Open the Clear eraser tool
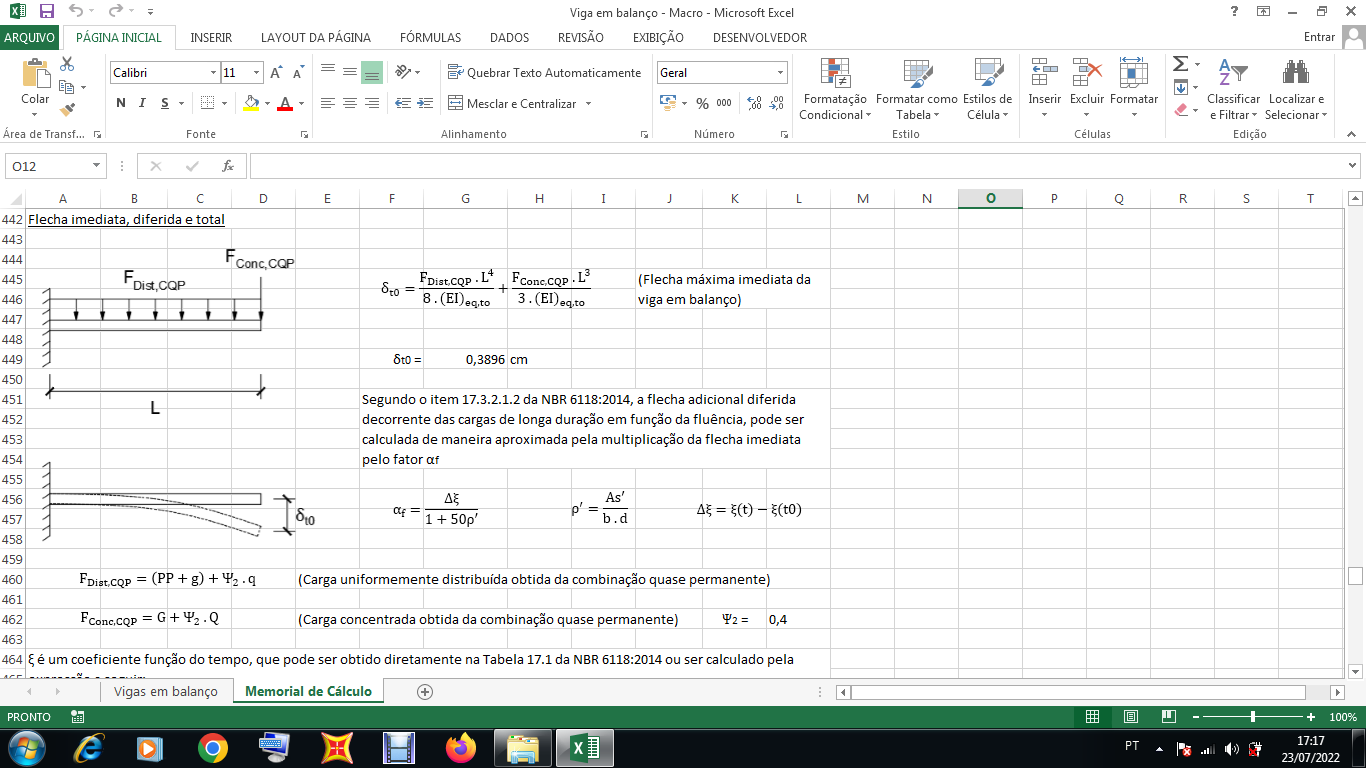 pyautogui.click(x=1180, y=110)
